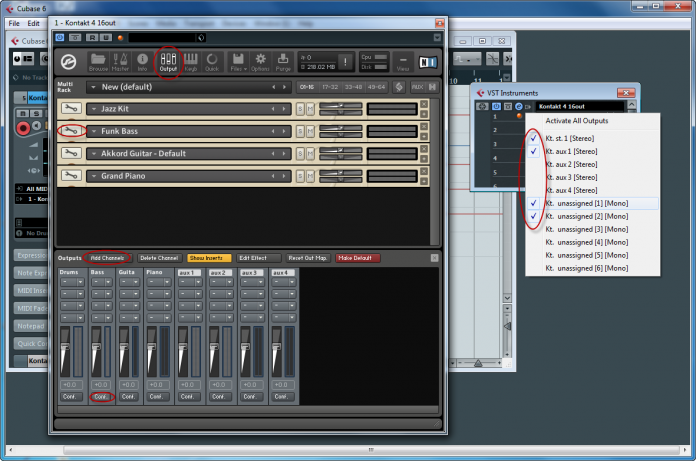Open the Grand Piano wrench editor
Screen dimensions: 696x461
tap(71, 175)
